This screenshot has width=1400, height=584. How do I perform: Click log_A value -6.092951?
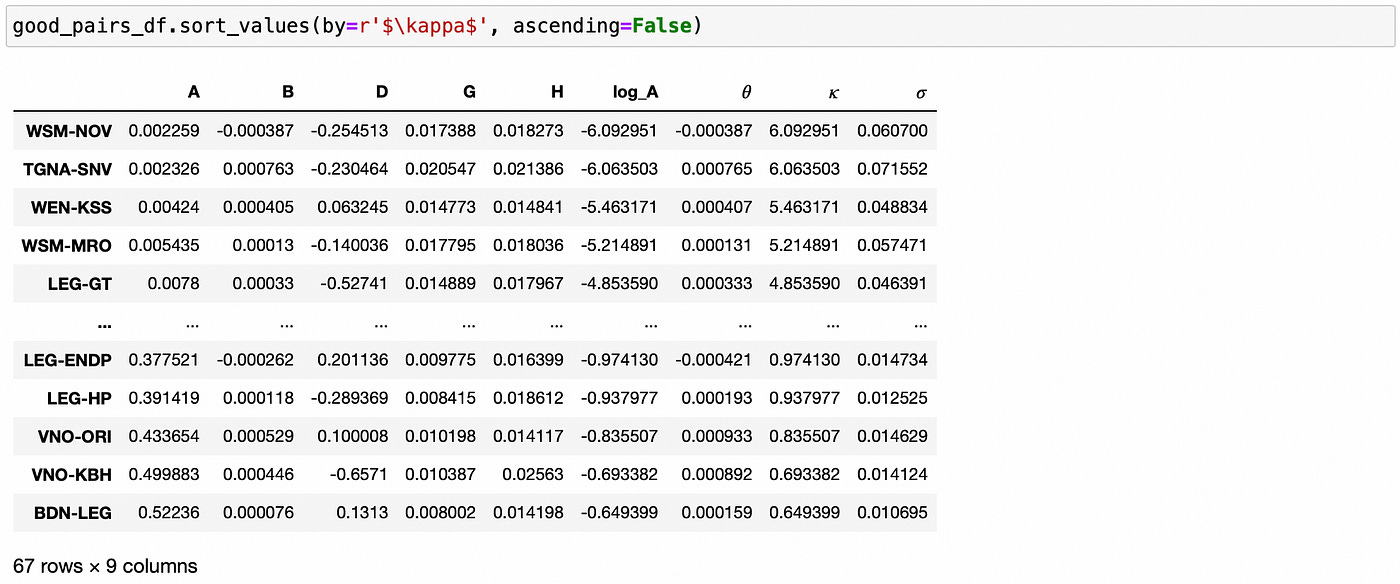pos(620,131)
